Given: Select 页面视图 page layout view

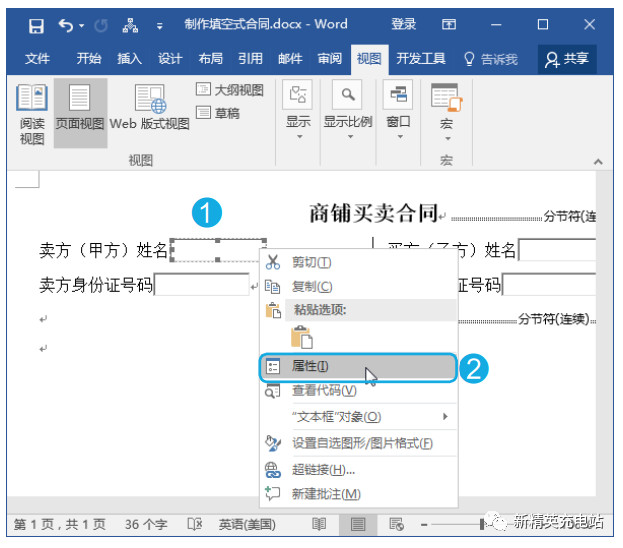Looking at the screenshot, I should [x=80, y=113].
